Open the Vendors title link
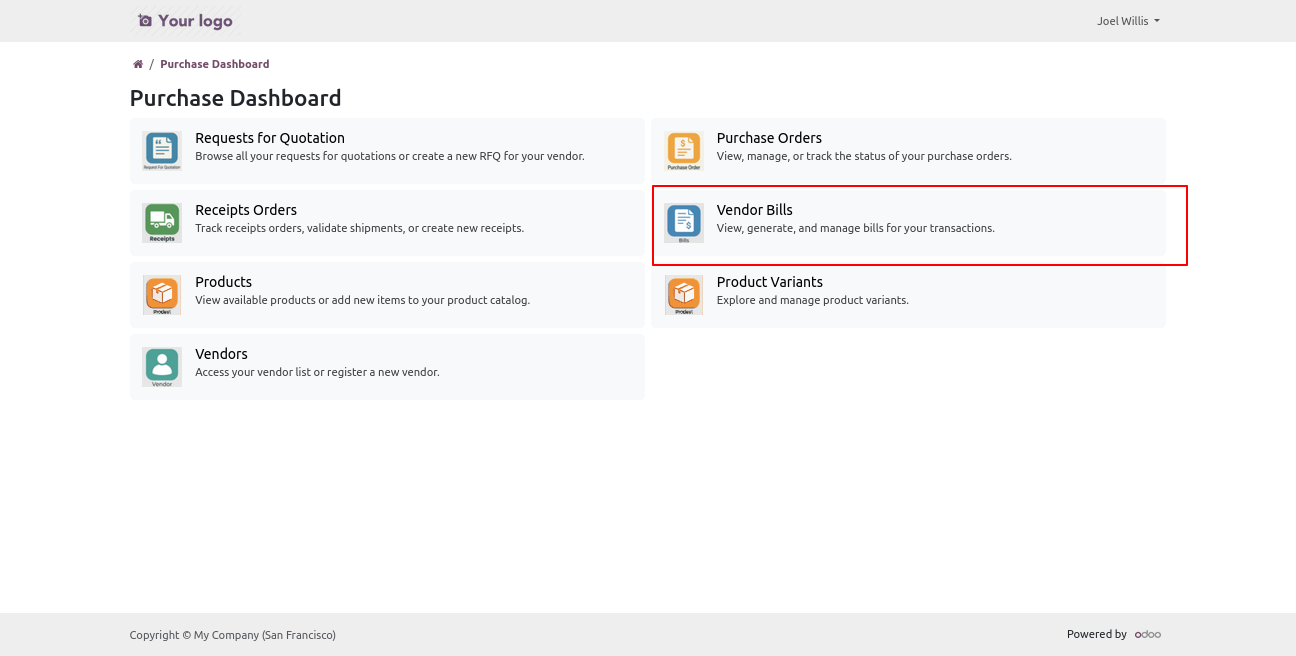The width and height of the screenshot is (1296, 656). (x=221, y=354)
